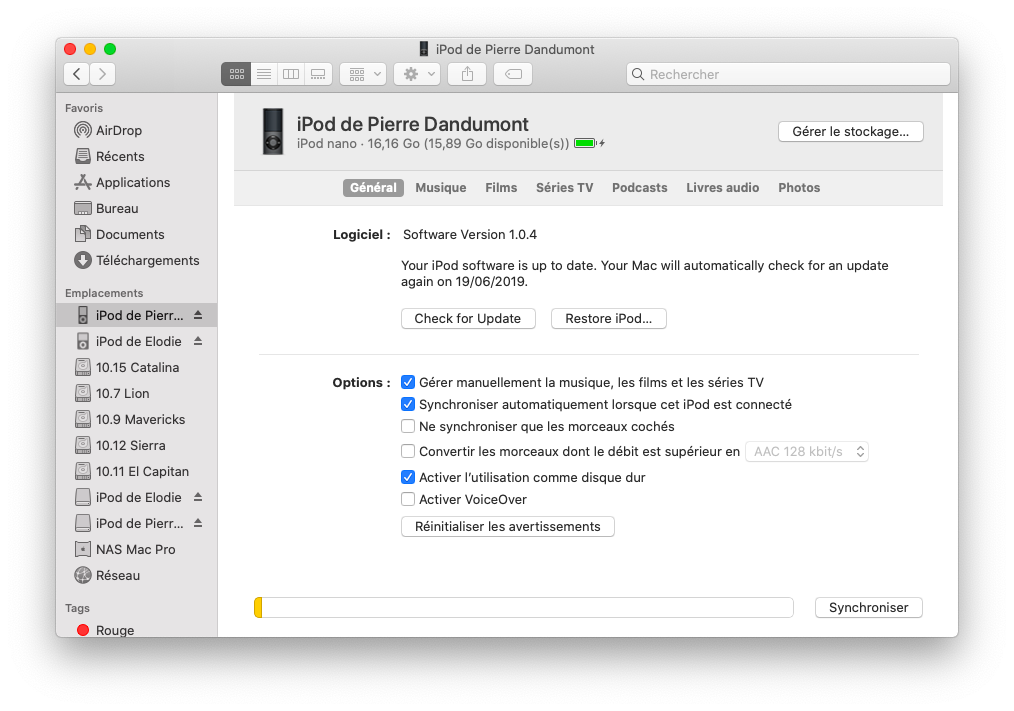Select the Rouge tag

(136, 629)
